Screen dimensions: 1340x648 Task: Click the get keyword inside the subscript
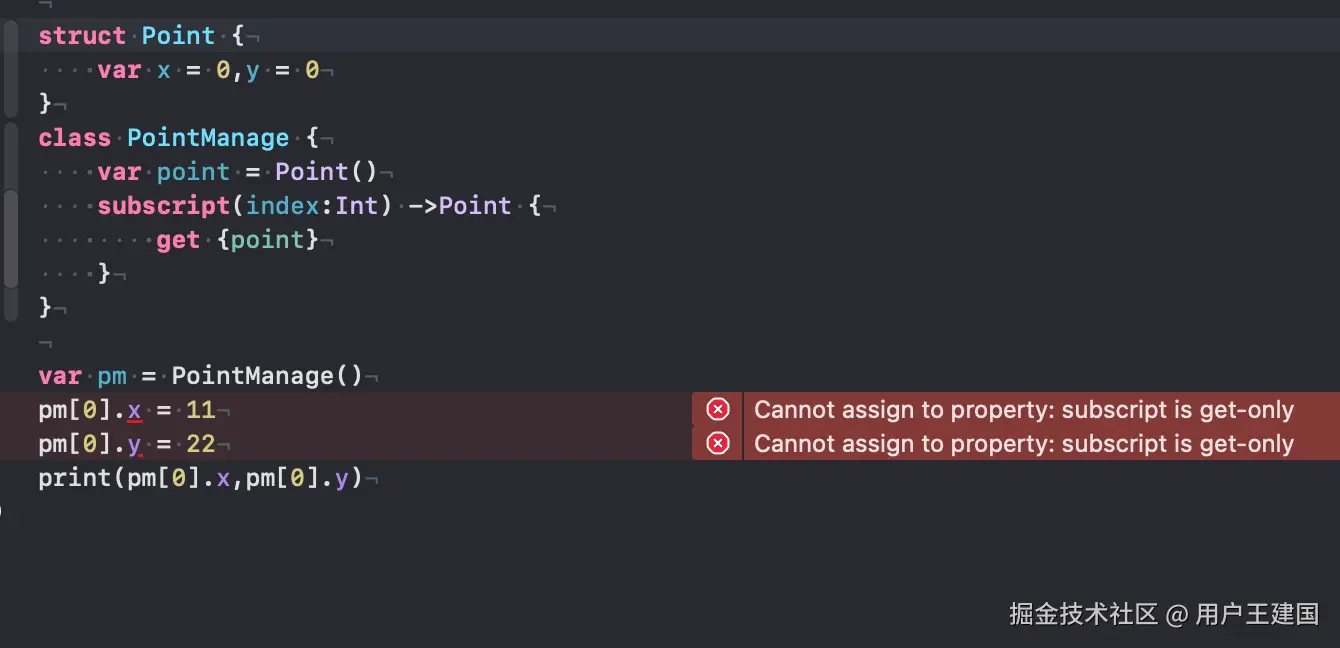(178, 240)
